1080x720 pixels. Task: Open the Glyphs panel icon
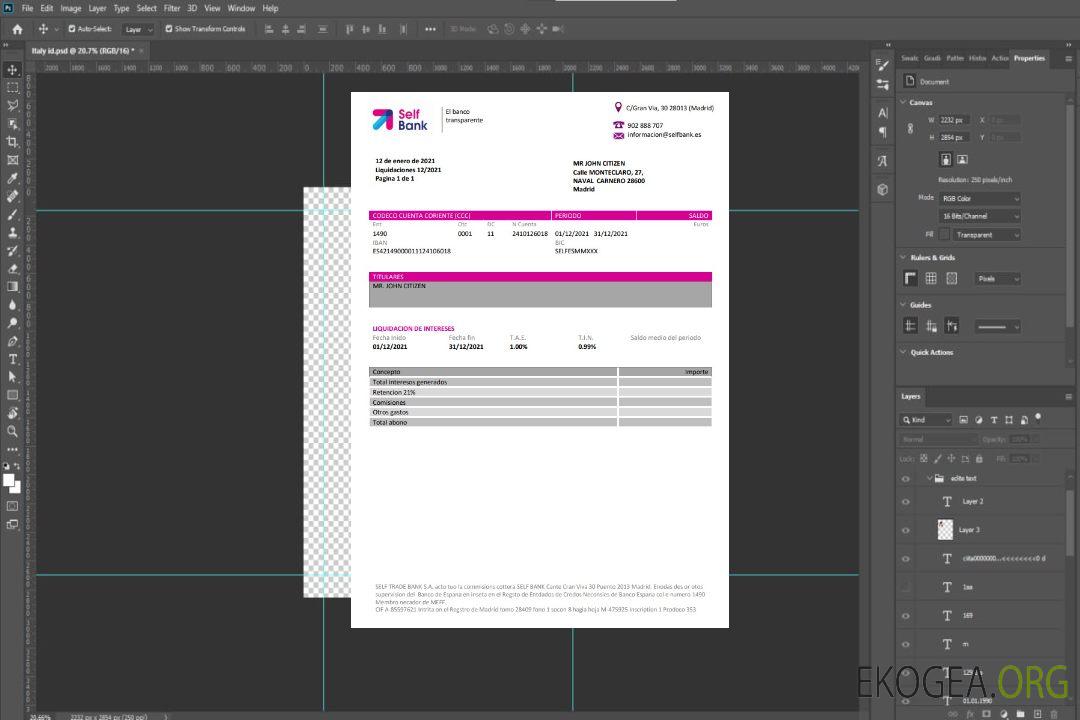[x=883, y=161]
